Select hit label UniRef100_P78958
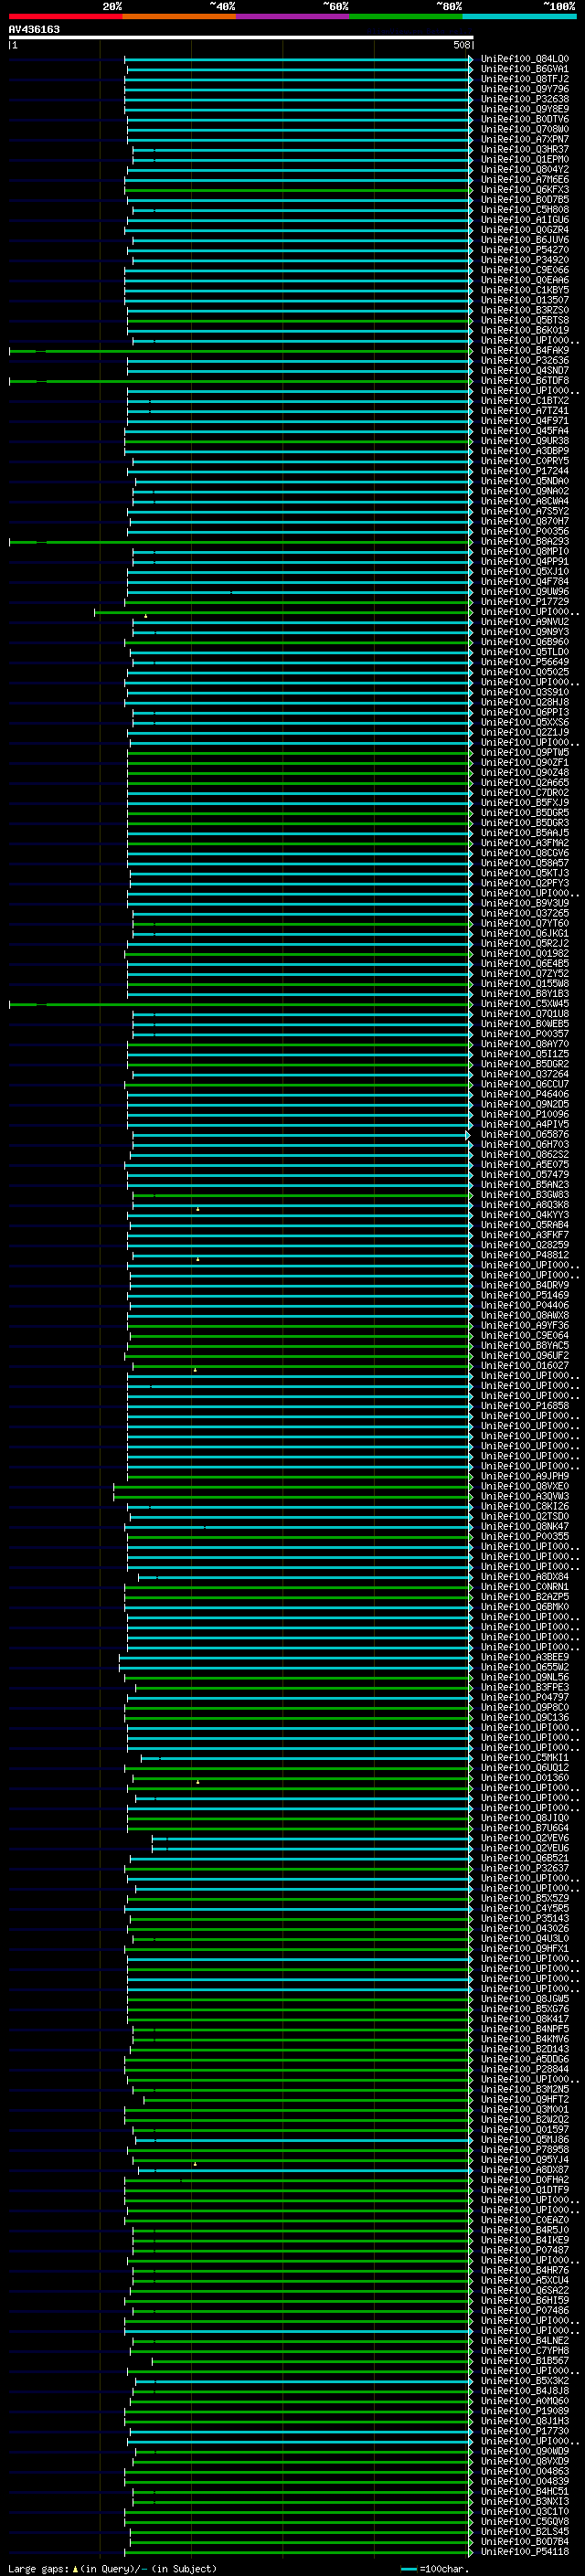The image size is (585, 2576). [x=524, y=2149]
